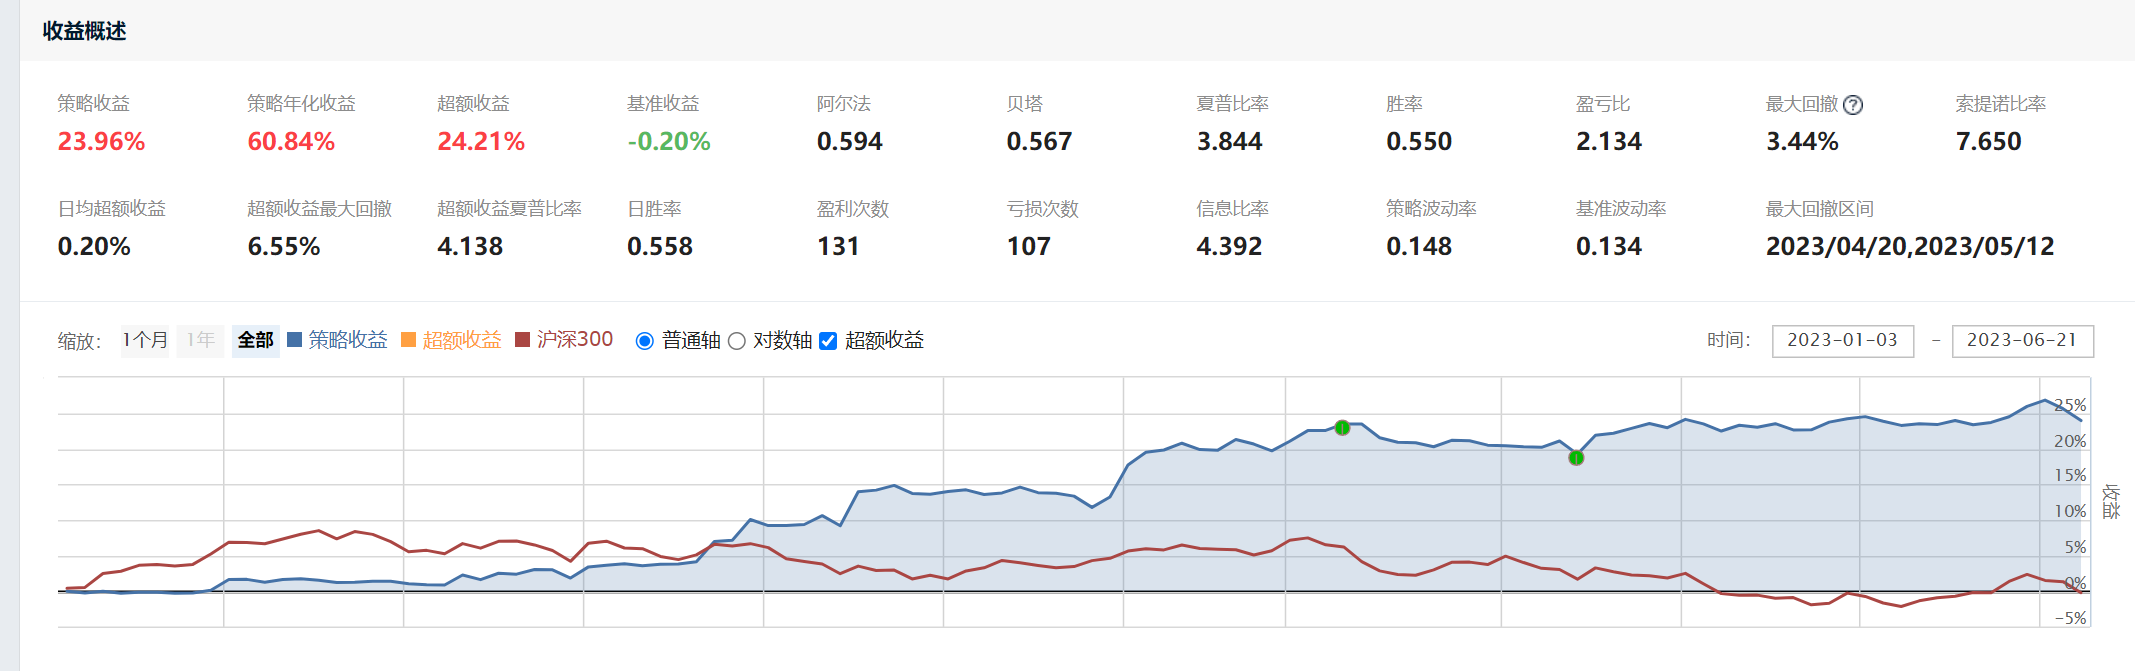Zoom chart to 1个月
Image resolution: width=2135 pixels, height=671 pixels.
tap(145, 340)
